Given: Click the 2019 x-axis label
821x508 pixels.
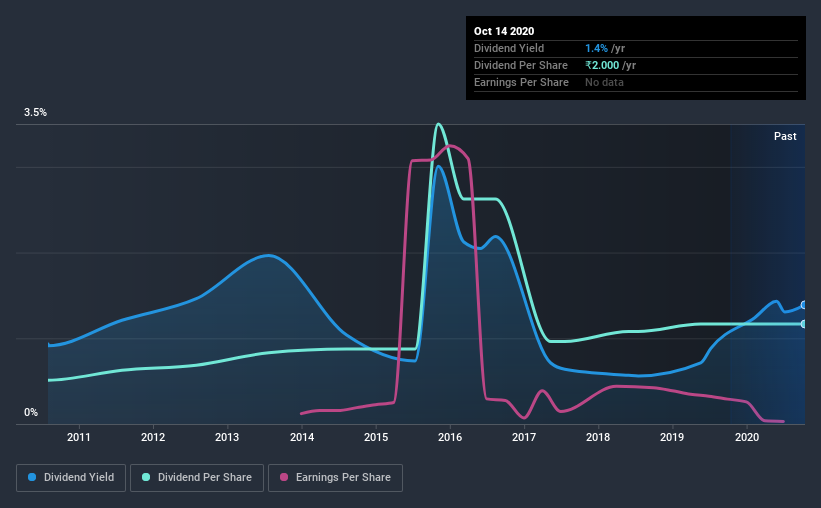Looking at the screenshot, I should (x=672, y=437).
